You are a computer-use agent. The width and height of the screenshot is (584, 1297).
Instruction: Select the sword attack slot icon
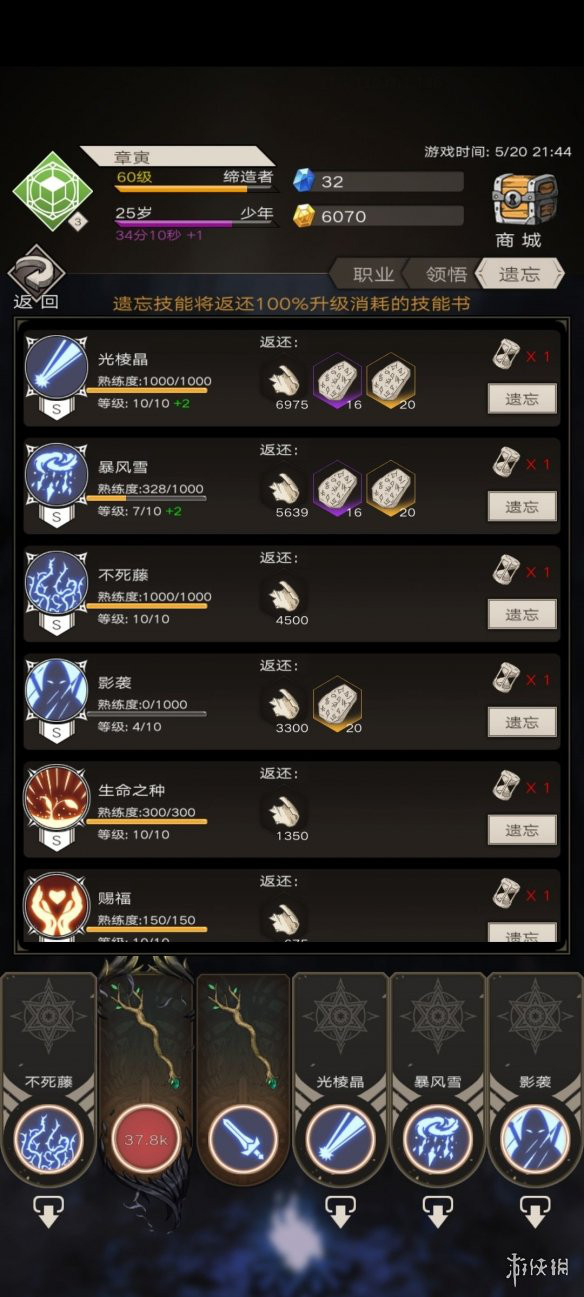pos(243,1139)
